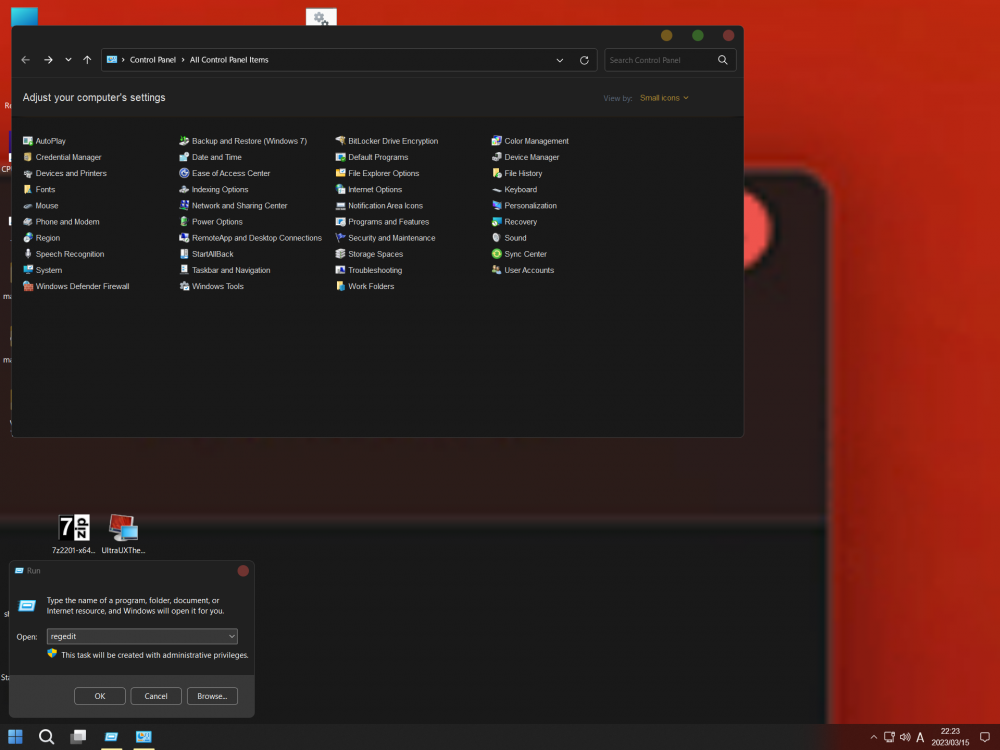Click the volume icon in system tray
Image resolution: width=1000 pixels, height=750 pixels.
pos(905,737)
